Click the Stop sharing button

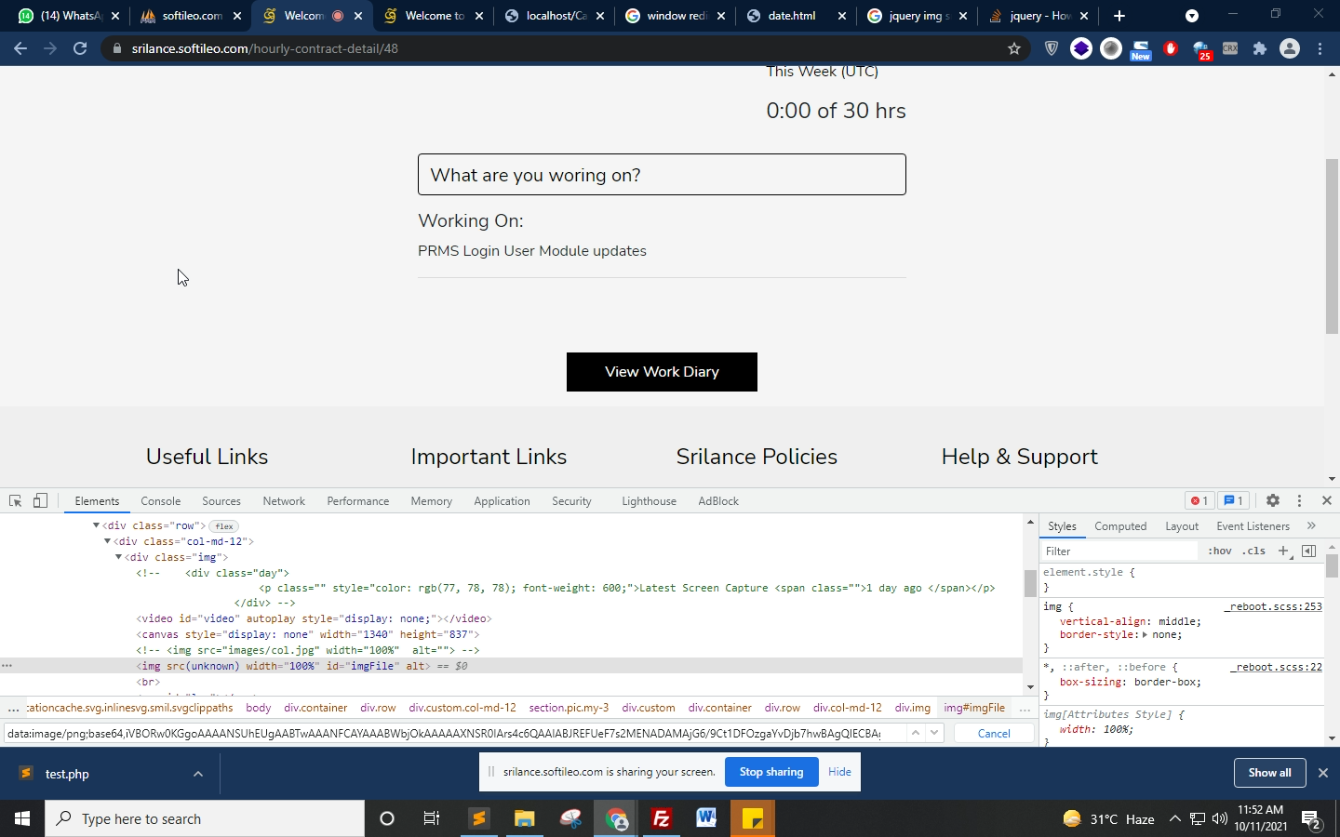770,772
